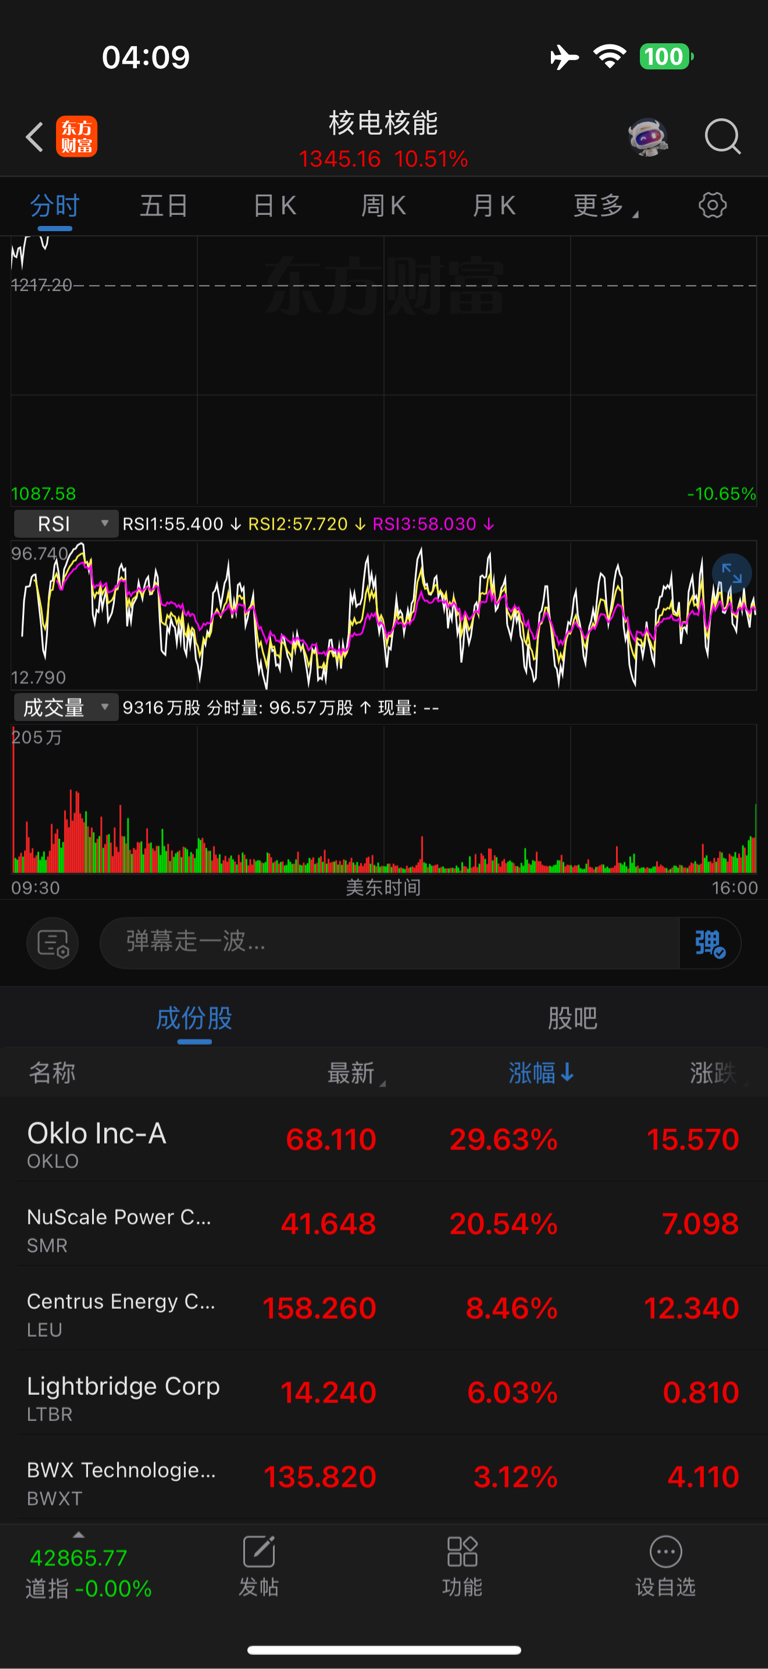Open chart settings gear icon
This screenshot has width=768, height=1669.
712,205
